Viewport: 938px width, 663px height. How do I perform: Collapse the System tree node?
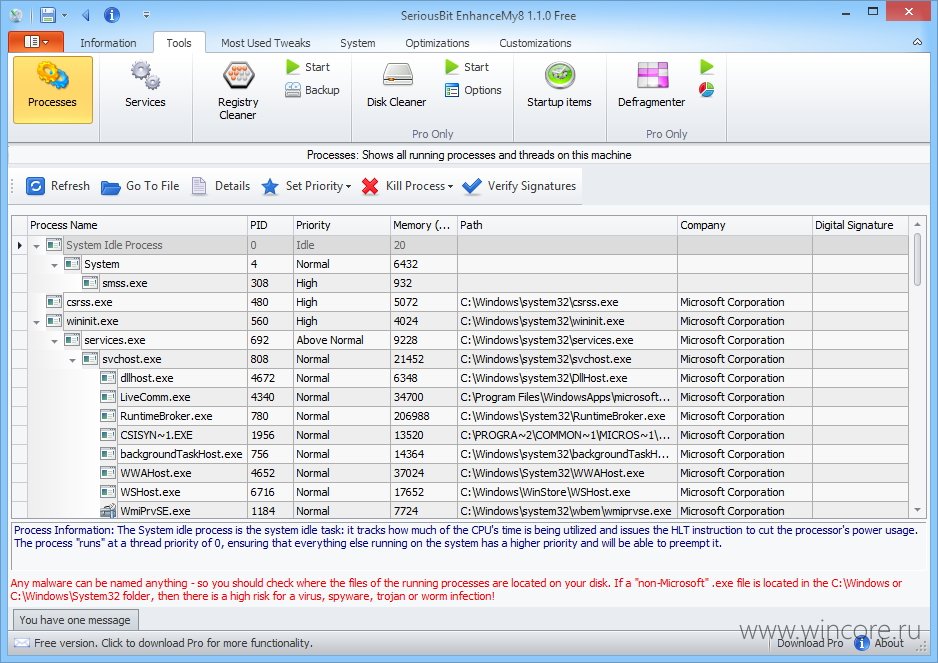pyautogui.click(x=54, y=265)
